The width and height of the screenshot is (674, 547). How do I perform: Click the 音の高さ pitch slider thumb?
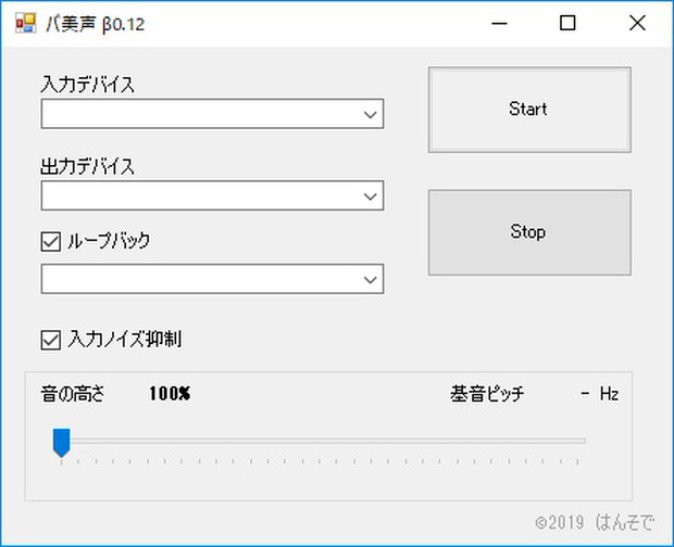61,441
